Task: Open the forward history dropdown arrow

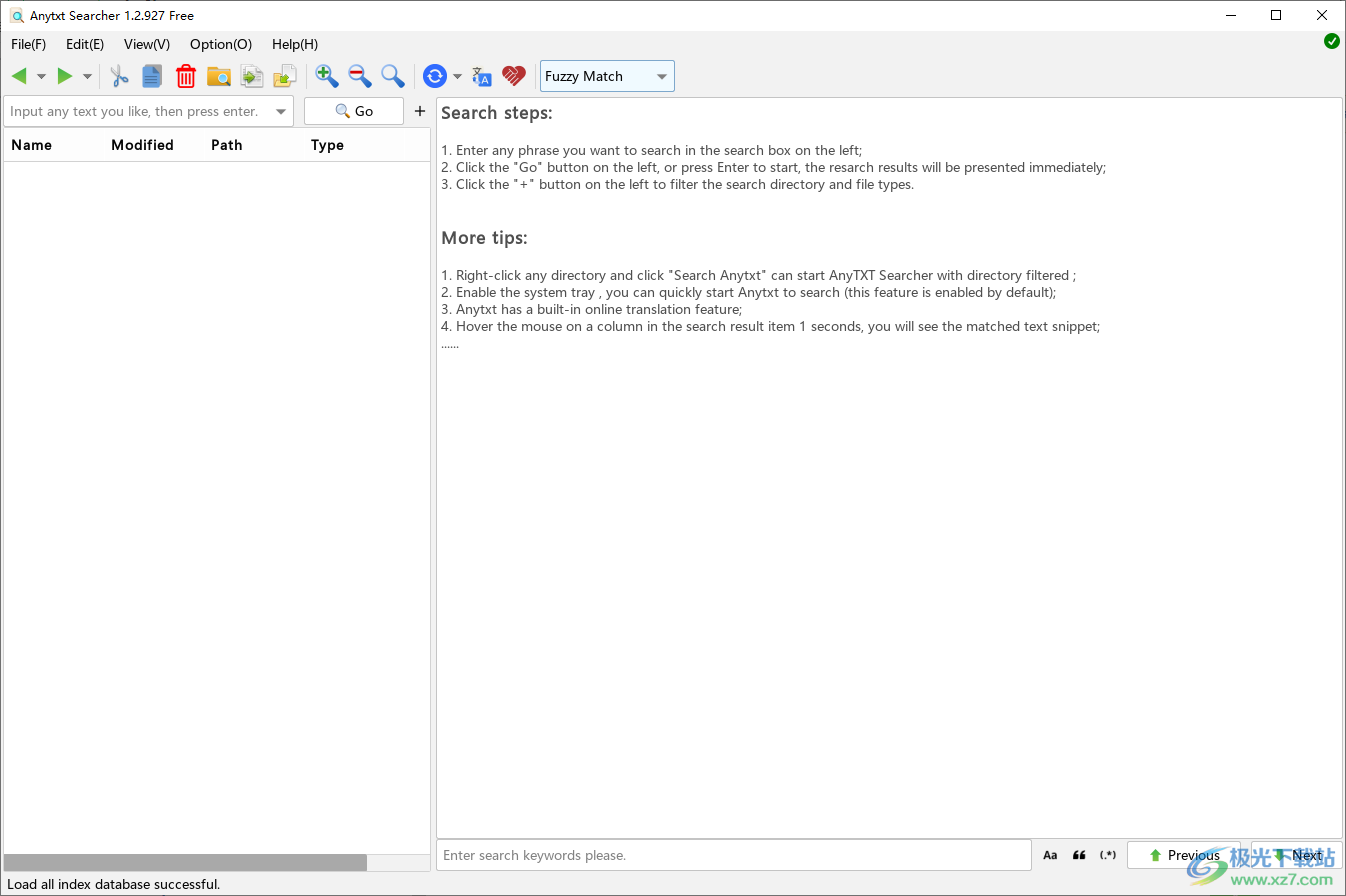Action: pos(87,77)
